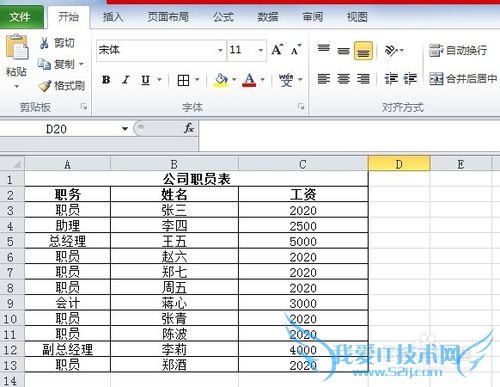Switch to the 开始 Home tab
Viewport: 500px width, 387px height.
tap(69, 17)
